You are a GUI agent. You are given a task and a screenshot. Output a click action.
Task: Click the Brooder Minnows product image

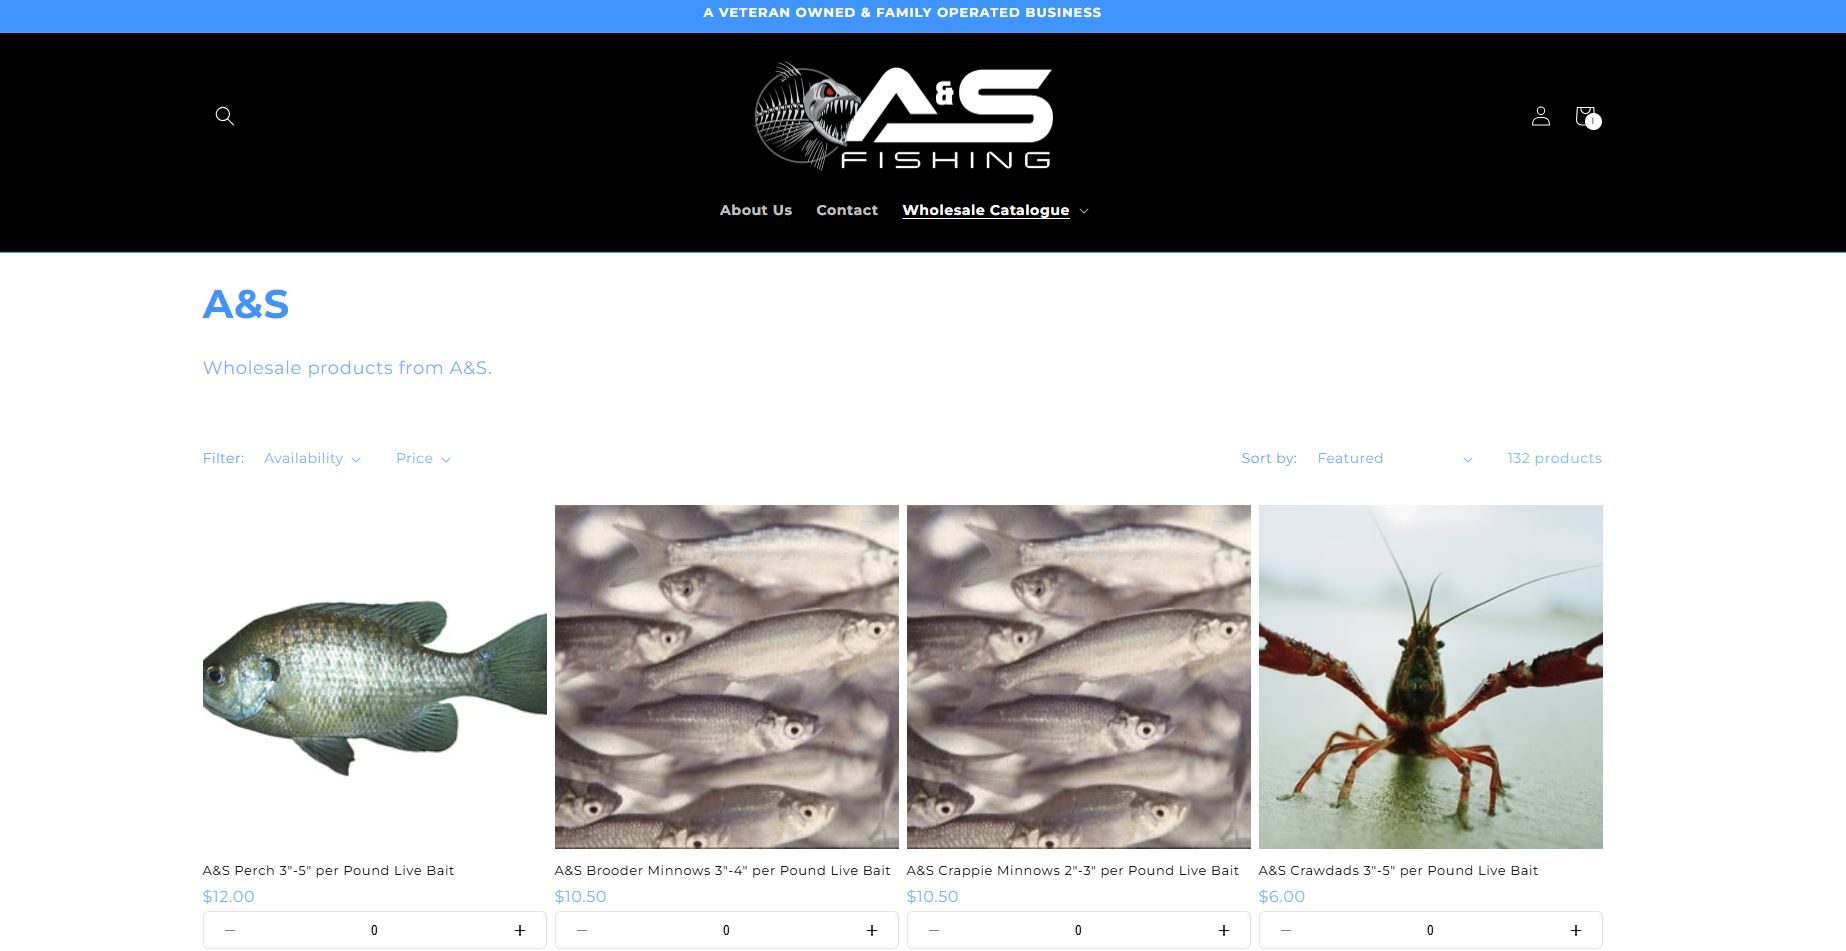(727, 677)
